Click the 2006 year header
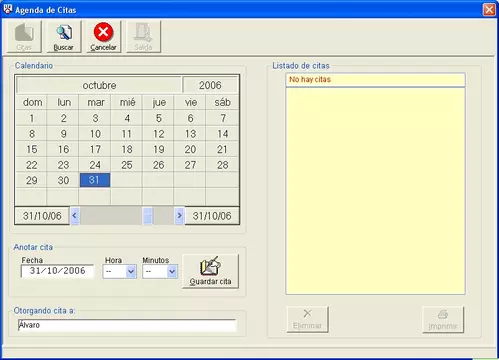 [210, 85]
